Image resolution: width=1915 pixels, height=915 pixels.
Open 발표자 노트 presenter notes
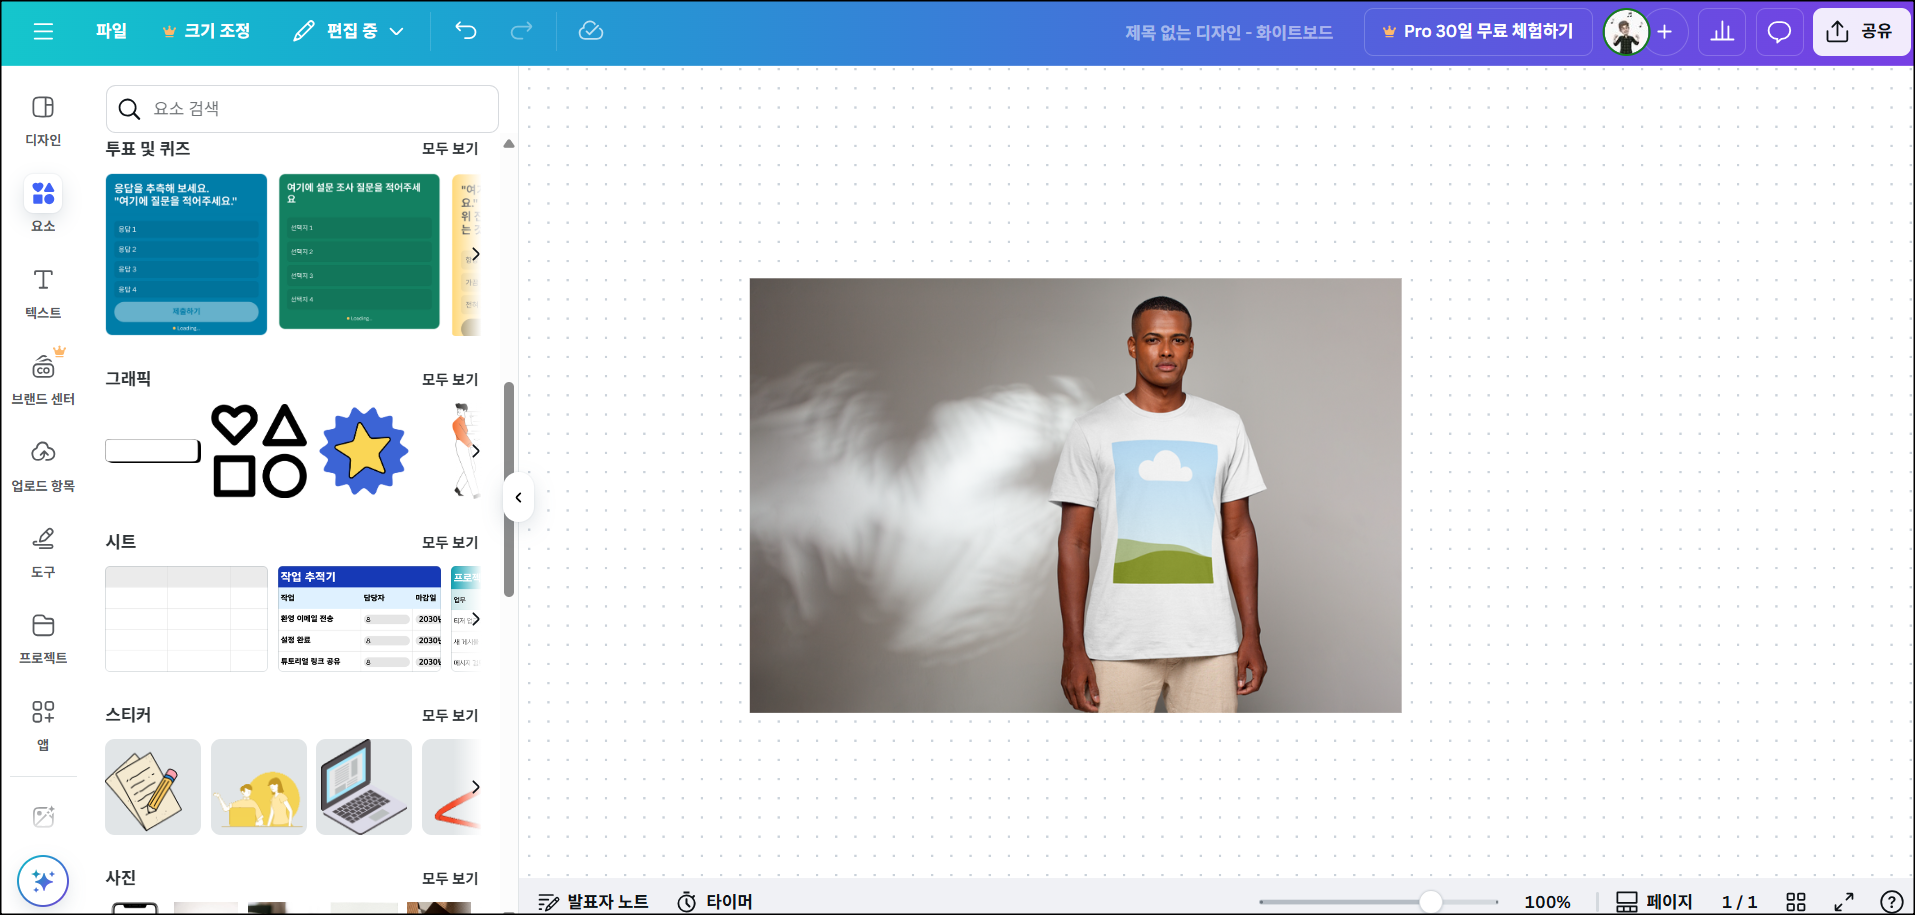[593, 901]
